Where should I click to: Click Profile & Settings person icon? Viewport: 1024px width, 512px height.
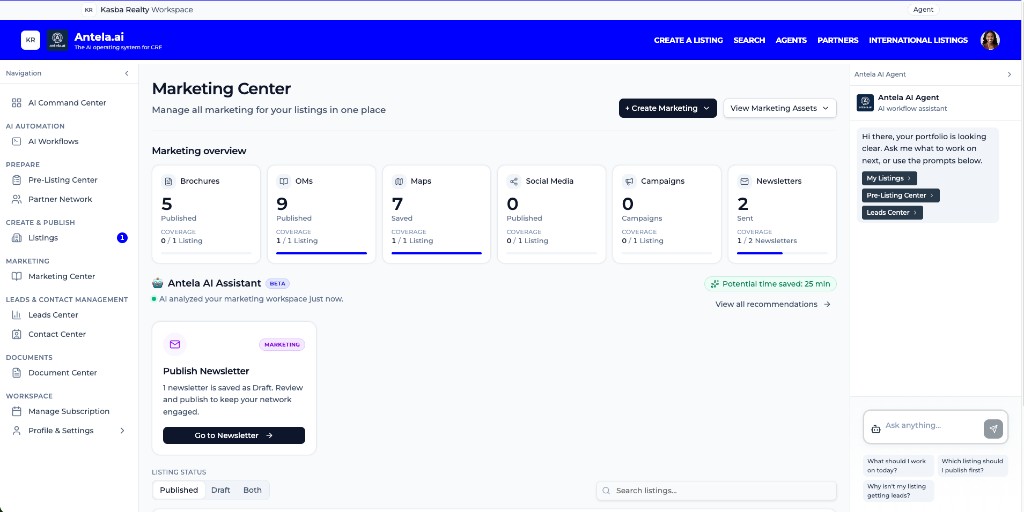[x=16, y=430]
